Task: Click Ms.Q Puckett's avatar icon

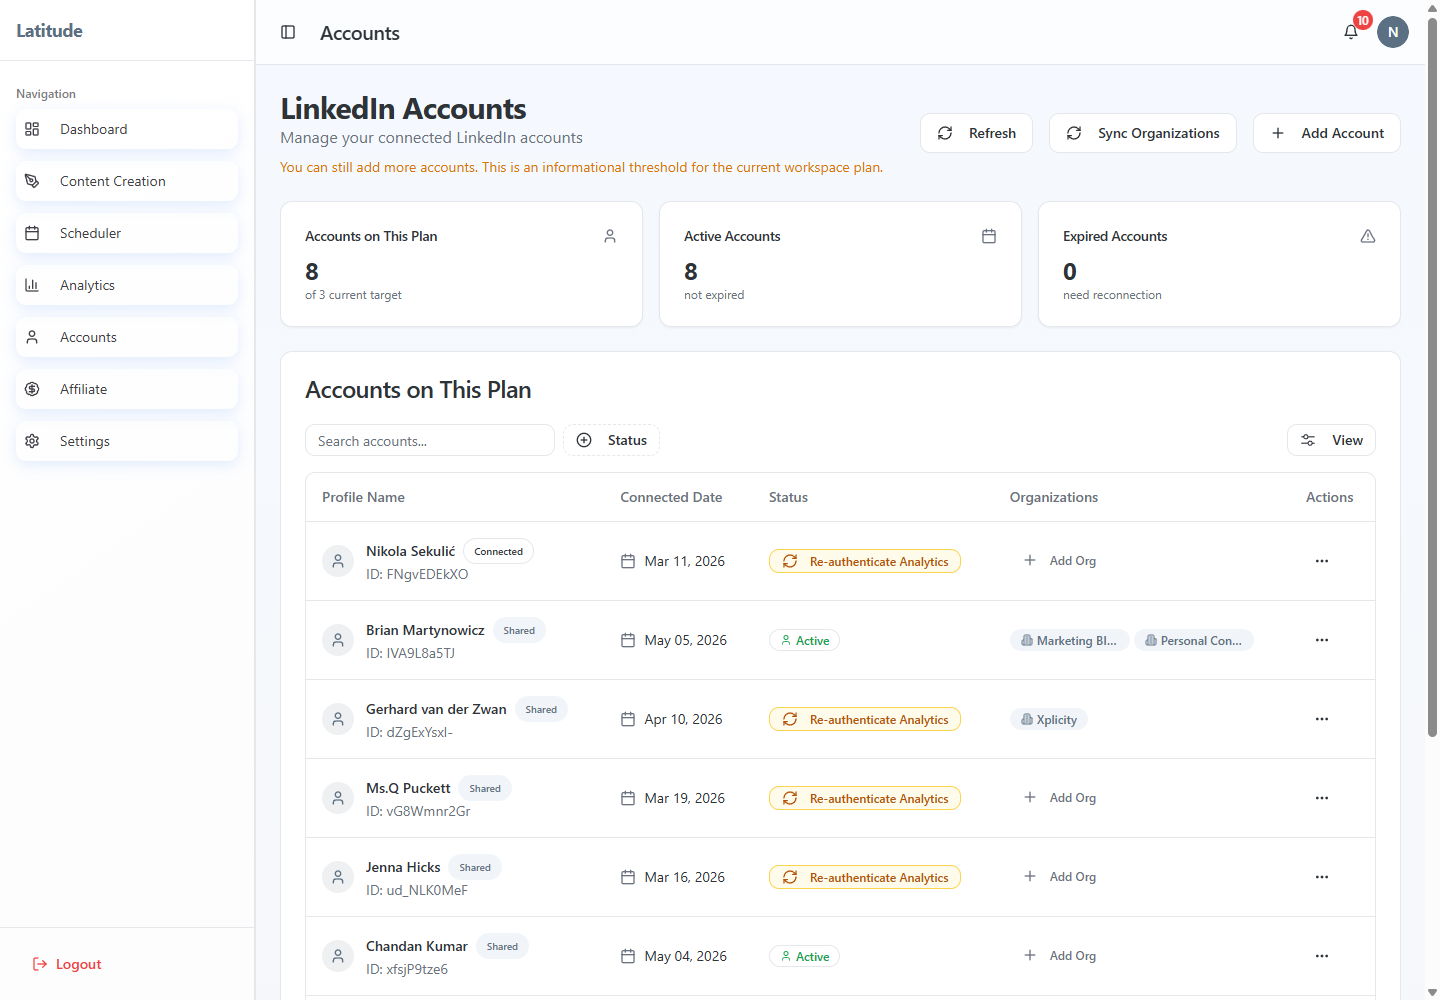Action: coord(338,798)
